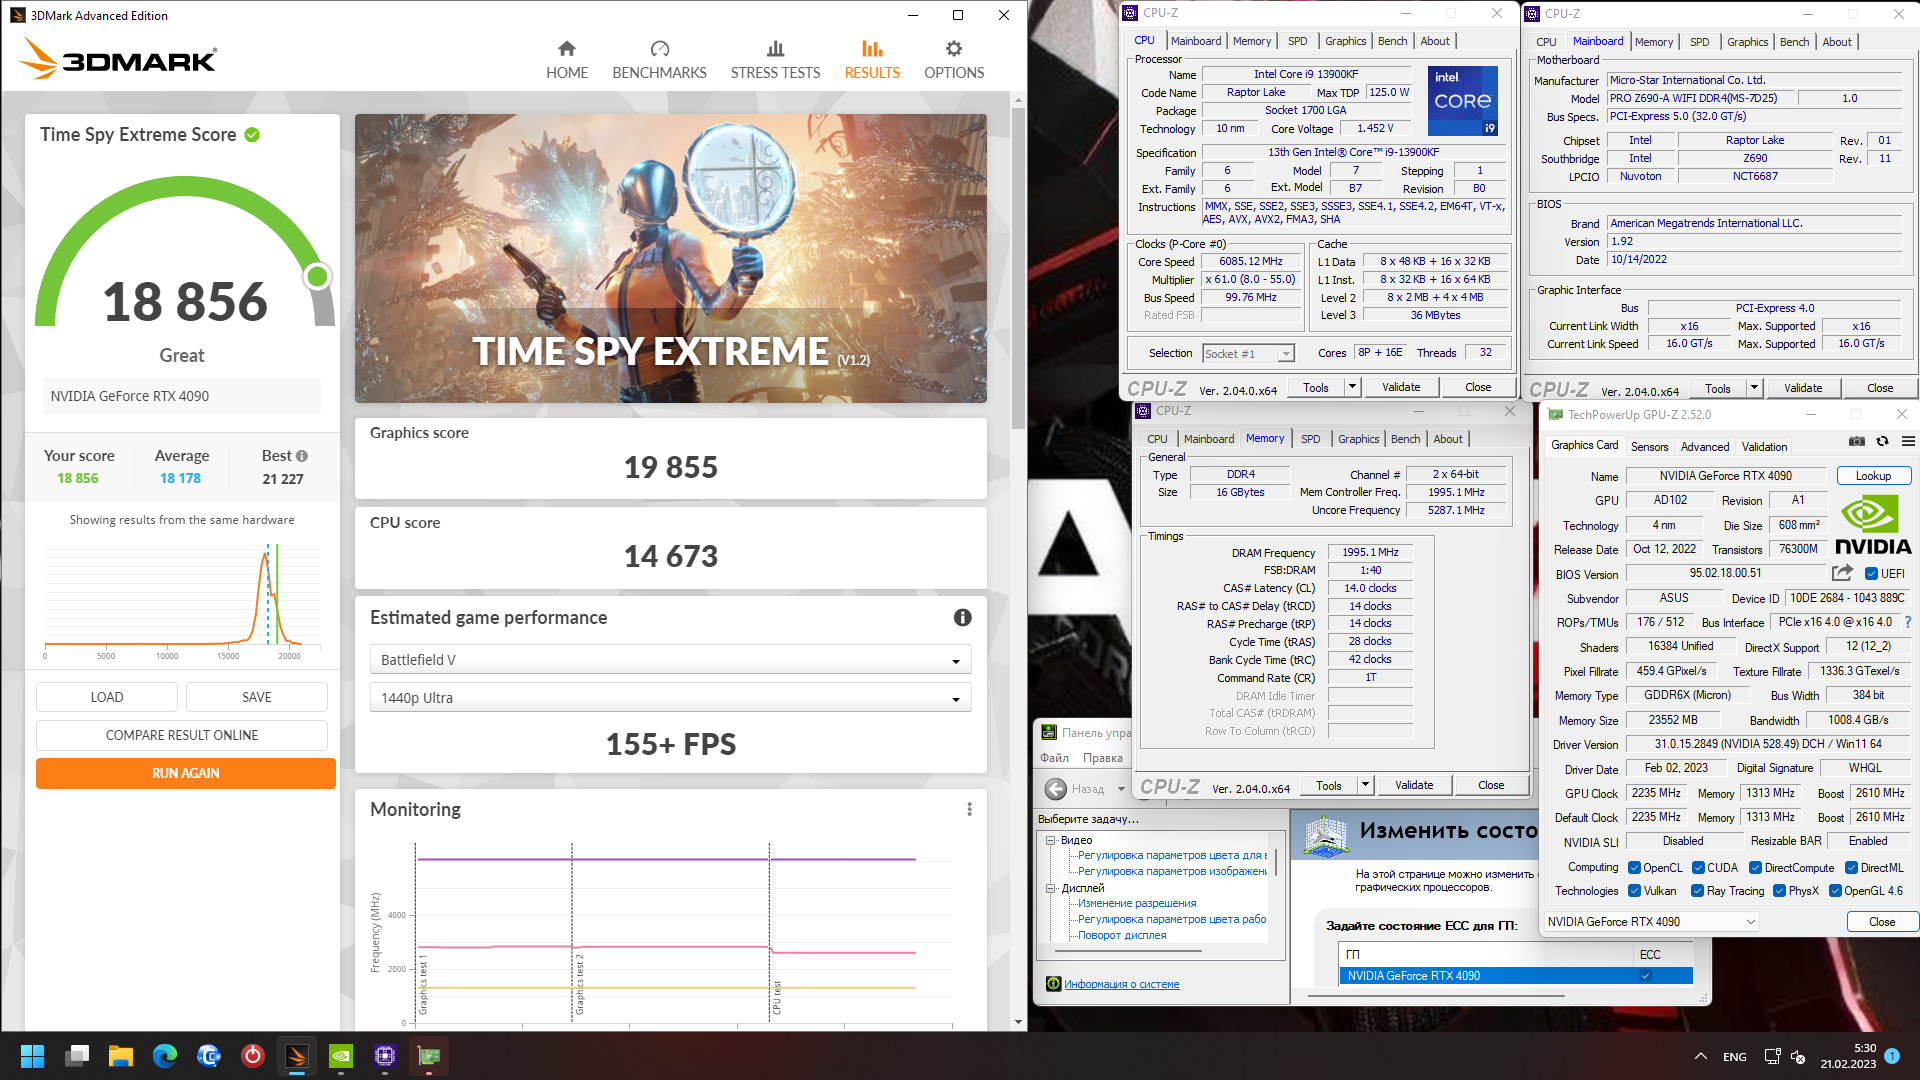Click the SAVE button in 3DMark
The height and width of the screenshot is (1080, 1920).
pyautogui.click(x=257, y=697)
